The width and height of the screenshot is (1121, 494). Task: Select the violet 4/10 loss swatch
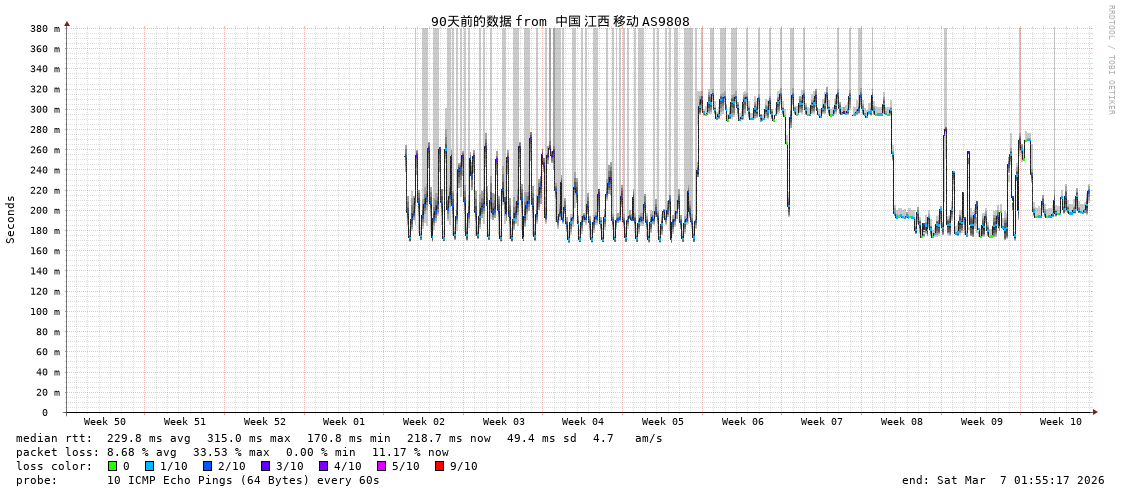pyautogui.click(x=324, y=466)
